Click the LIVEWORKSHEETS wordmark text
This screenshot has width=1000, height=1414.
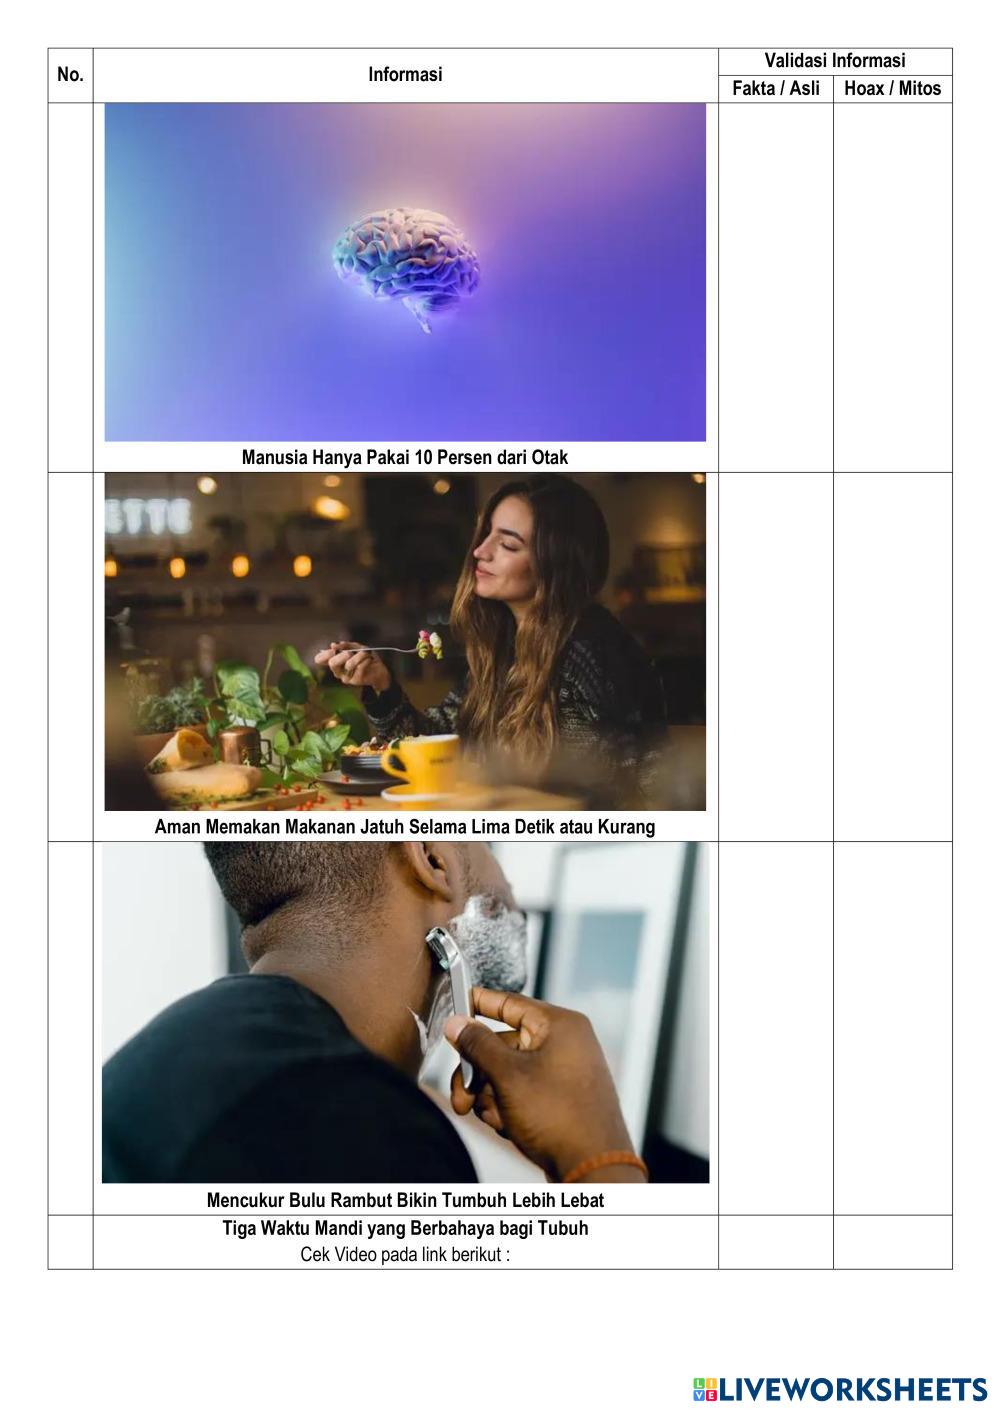coord(853,1389)
